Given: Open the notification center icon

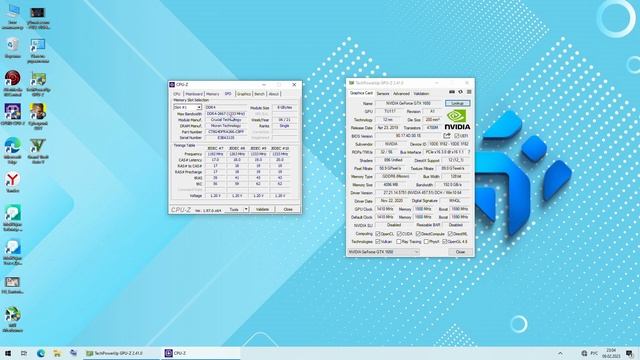Looking at the screenshot, I should click(630, 353).
